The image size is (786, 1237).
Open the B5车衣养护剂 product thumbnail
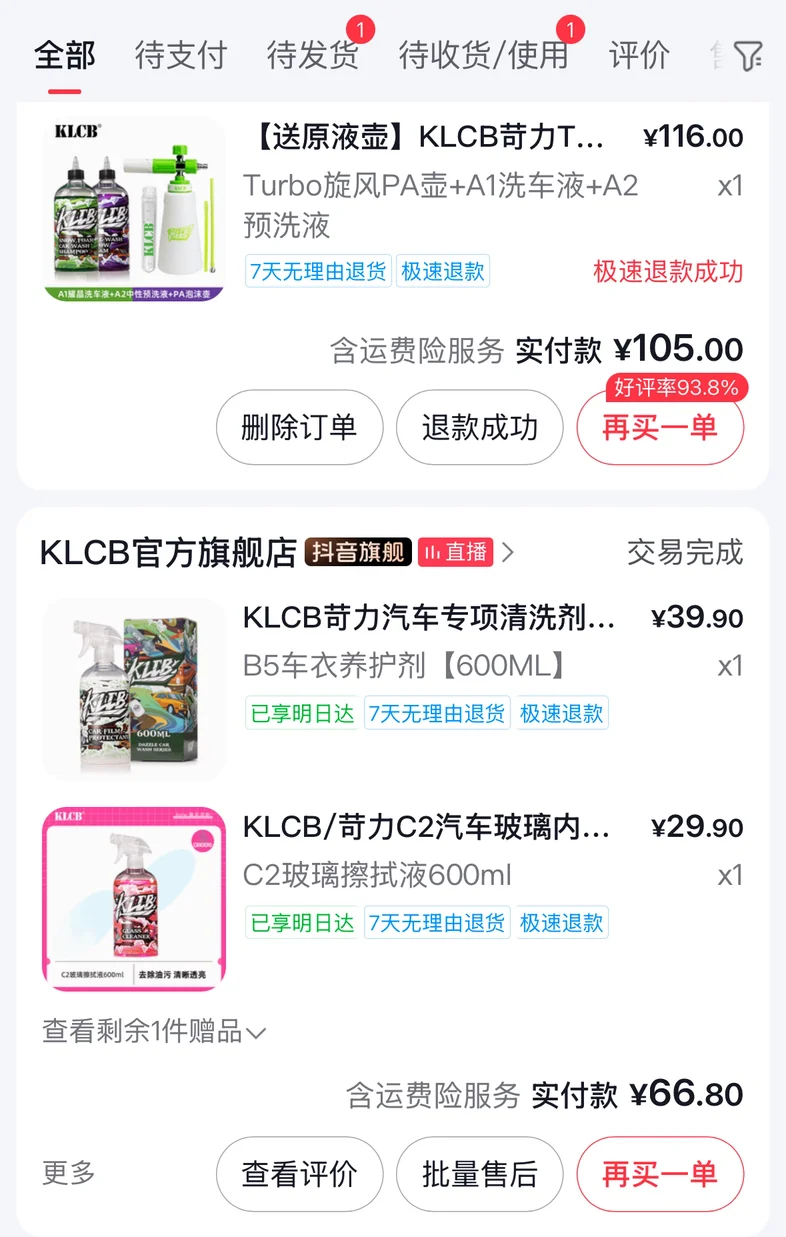[134, 689]
